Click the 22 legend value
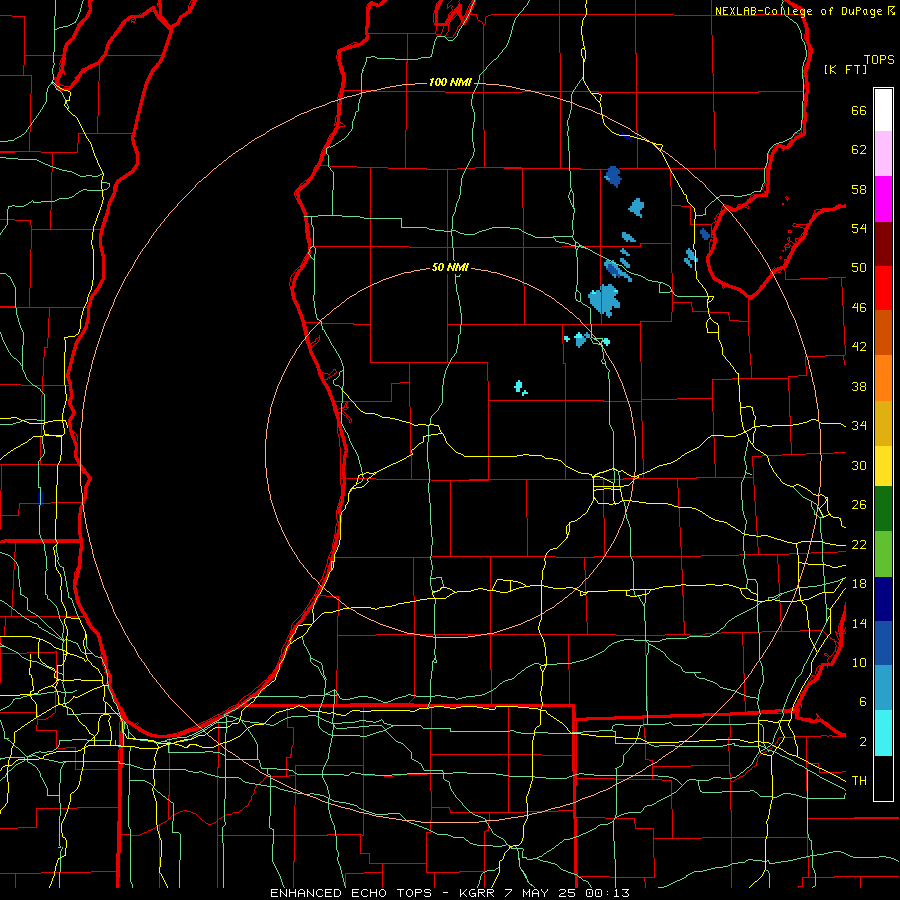 click(859, 544)
